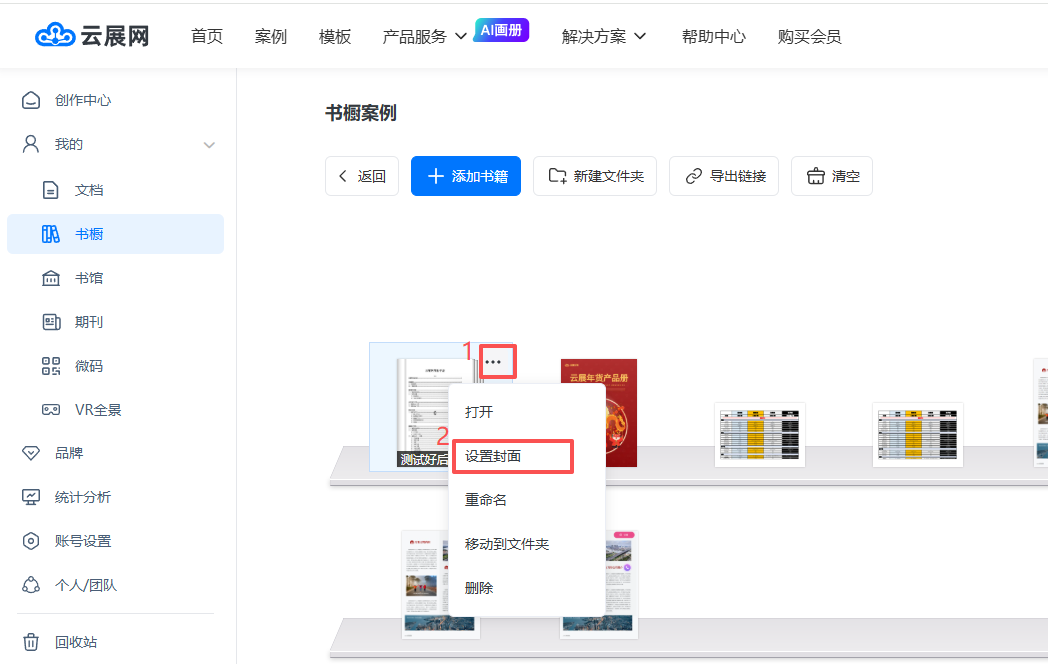Select 重命名 in the context menu

coord(486,500)
